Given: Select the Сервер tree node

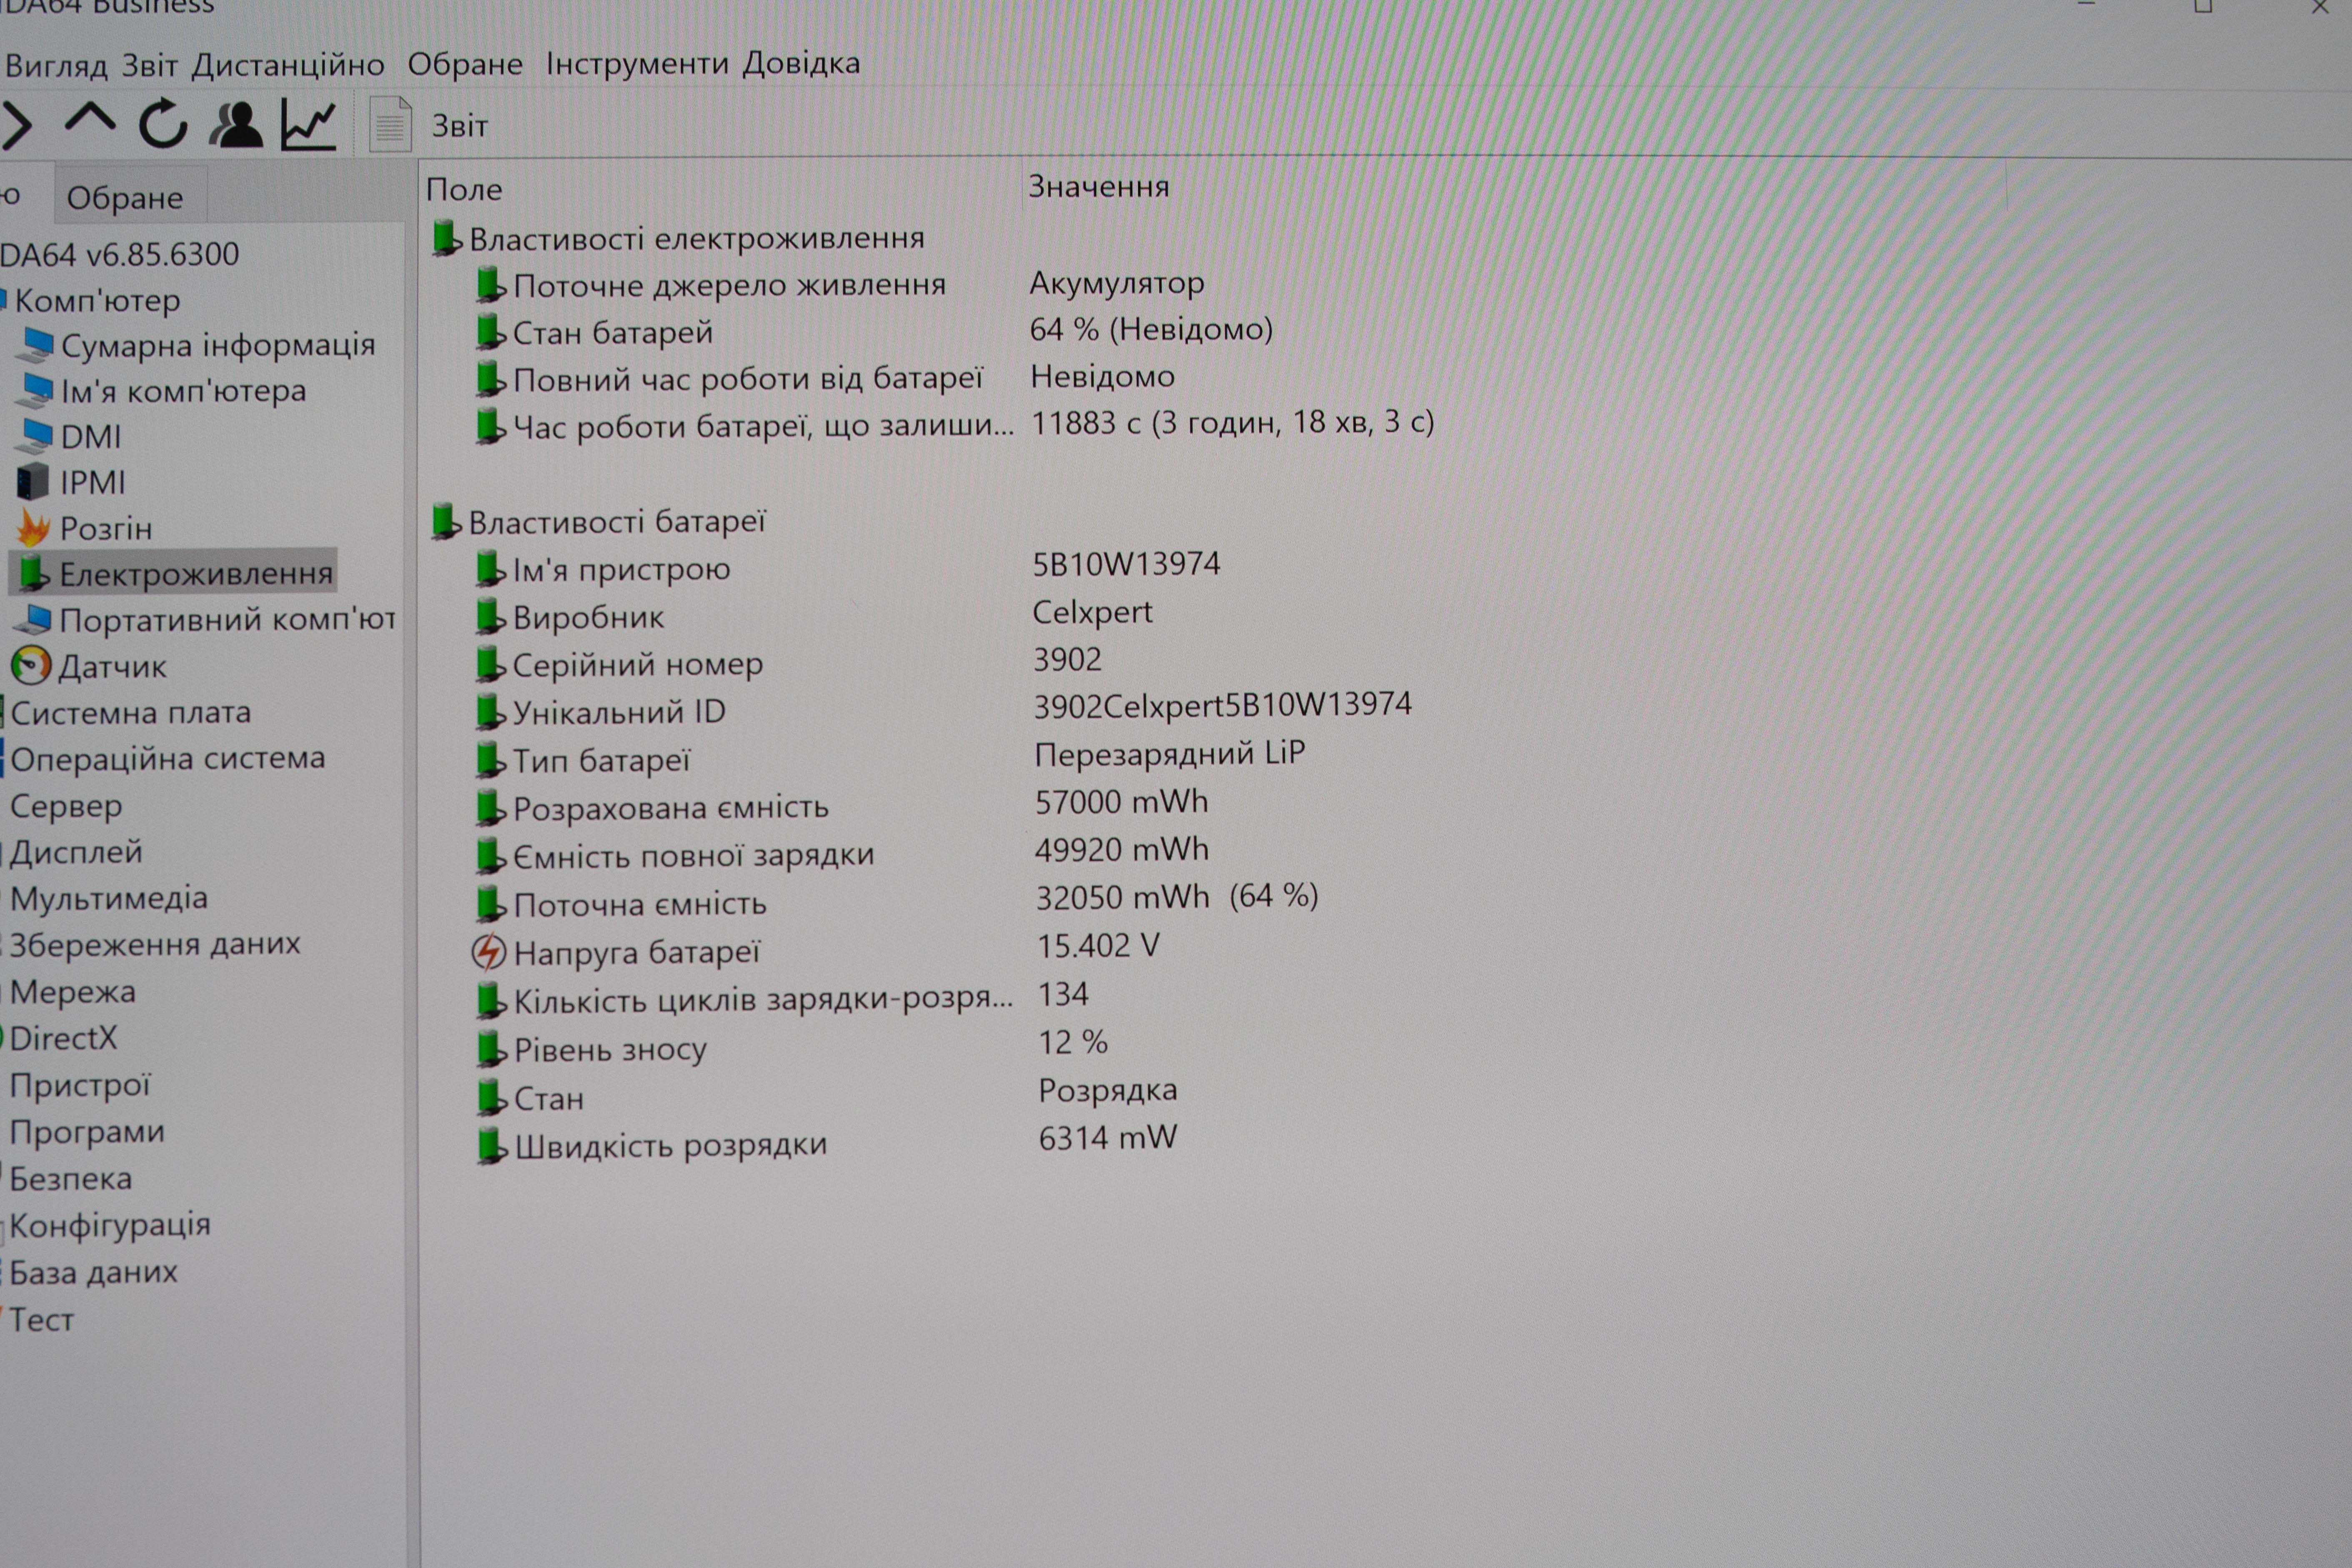Looking at the screenshot, I should [66, 806].
